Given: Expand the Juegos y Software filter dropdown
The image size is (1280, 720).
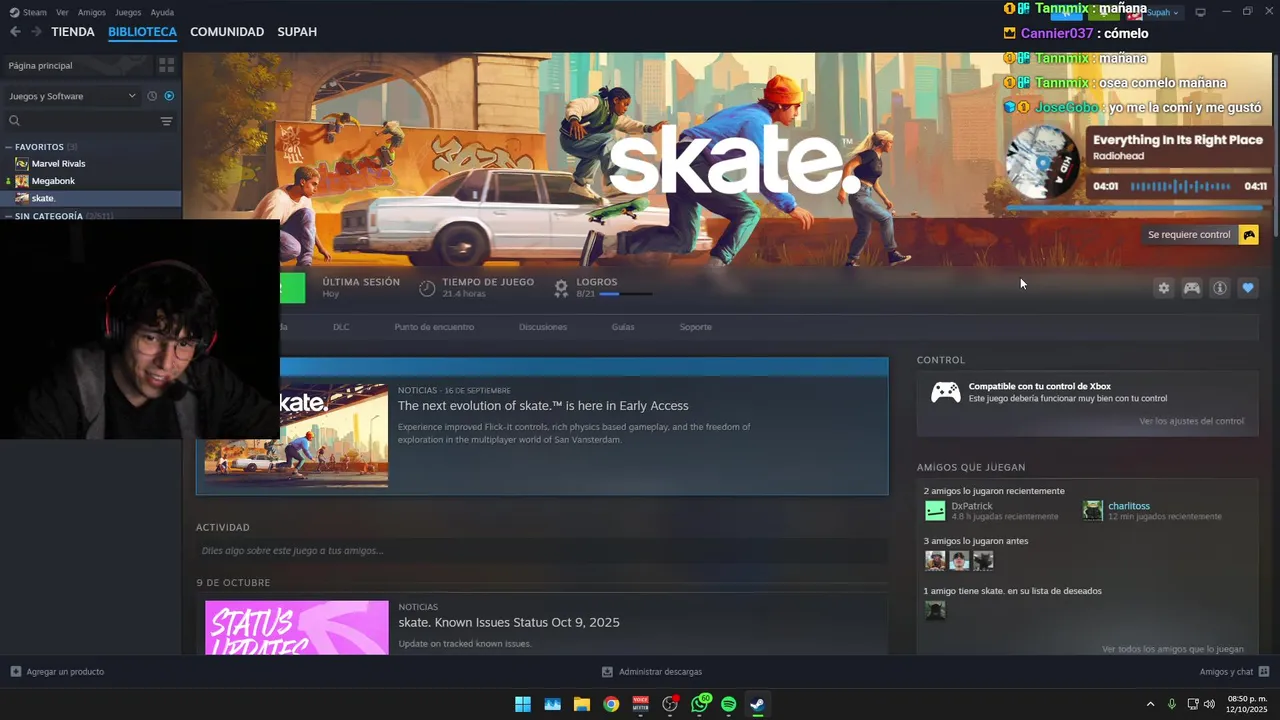Looking at the screenshot, I should tap(72, 96).
